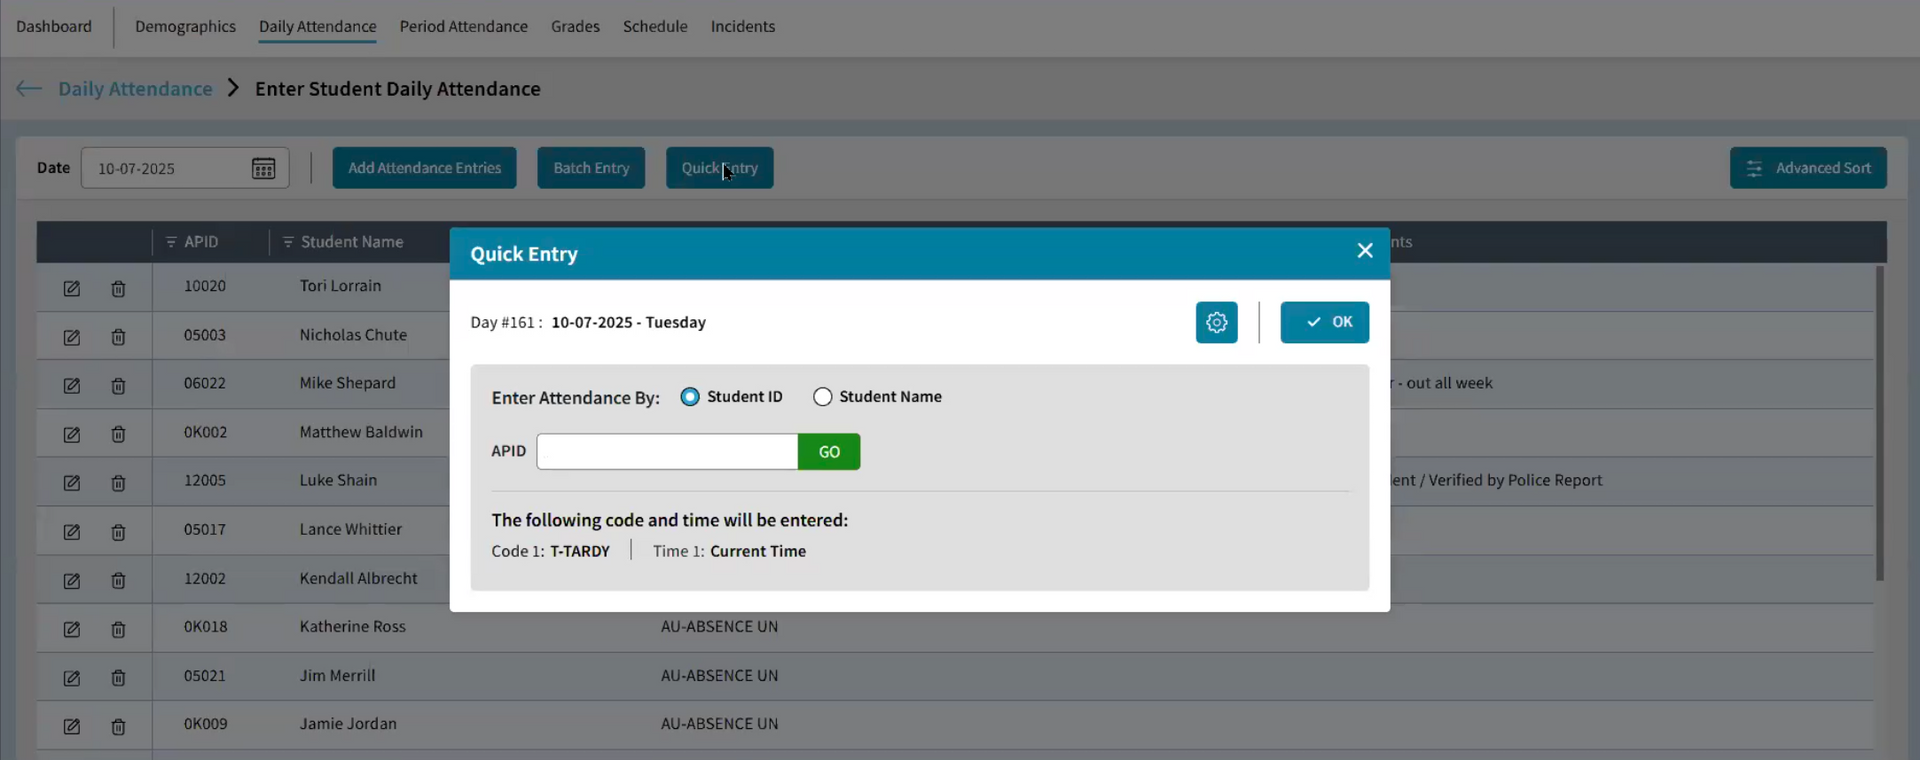This screenshot has height=760, width=1920.
Task: Click Katherine Ross's AU-ABSENCE UN code
Action: coord(719,627)
